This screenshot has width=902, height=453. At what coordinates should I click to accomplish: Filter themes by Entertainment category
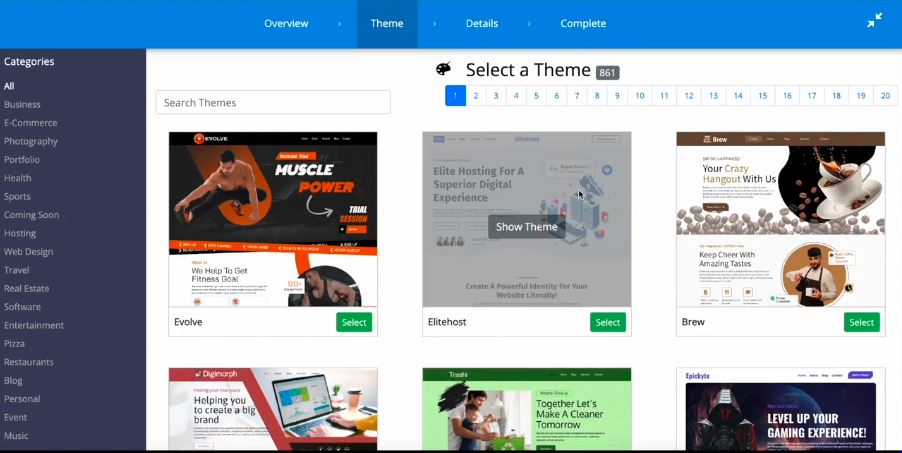(x=33, y=325)
